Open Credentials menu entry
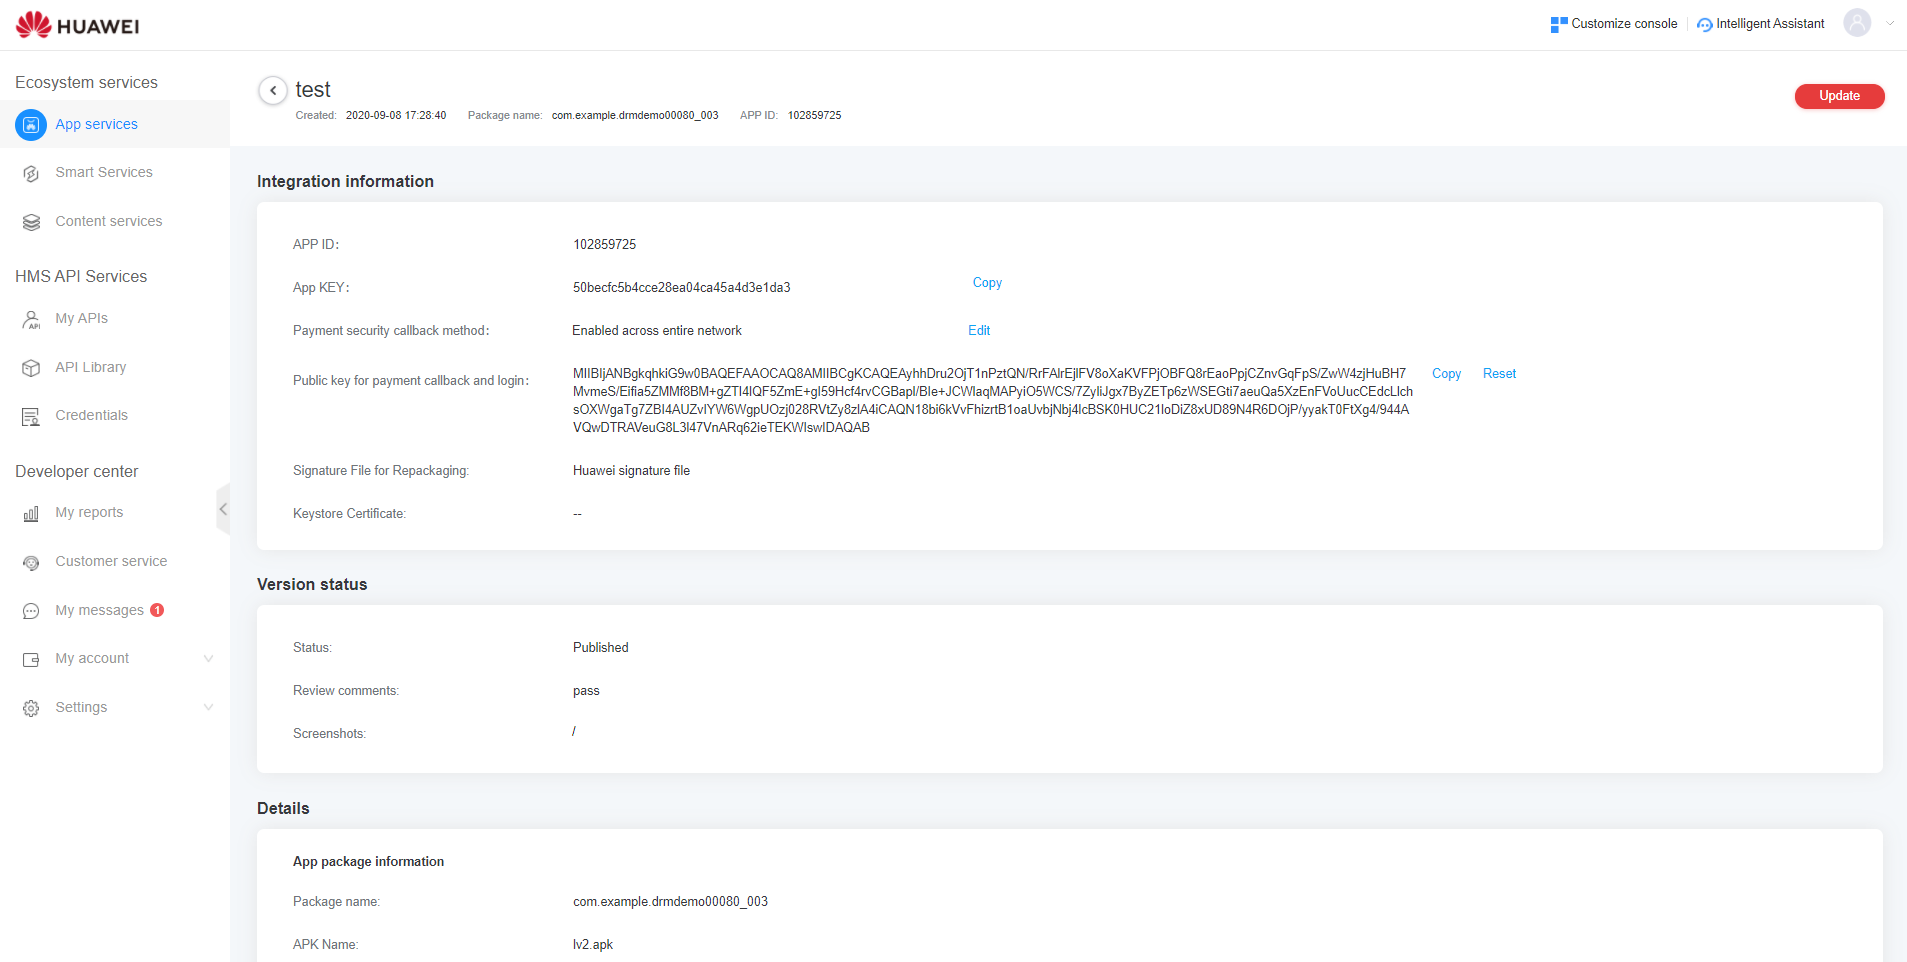Screen dimensions: 1907x962 (91, 415)
